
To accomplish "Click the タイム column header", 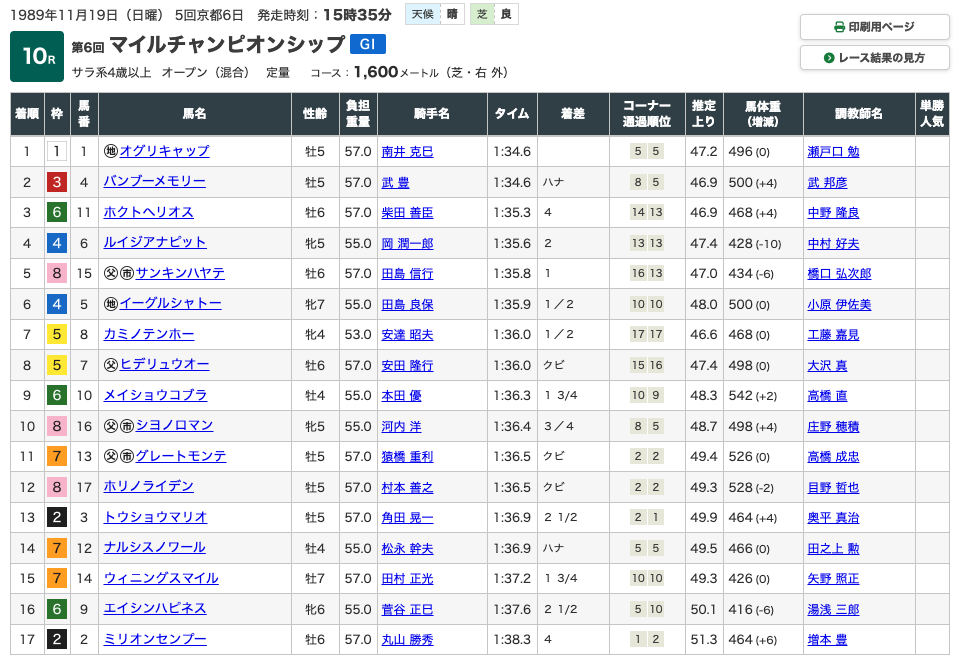I will [x=512, y=114].
